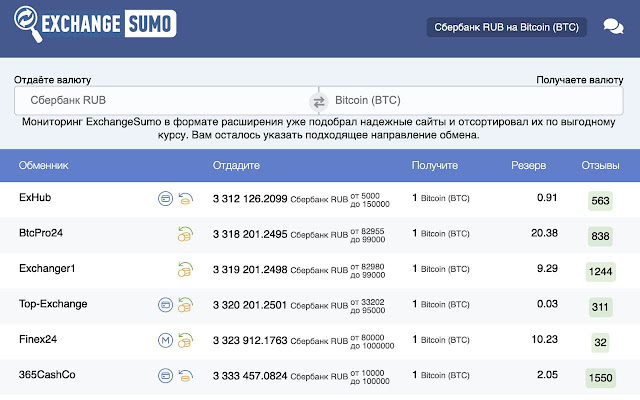Click the reserve value 10.23

(x=544, y=339)
